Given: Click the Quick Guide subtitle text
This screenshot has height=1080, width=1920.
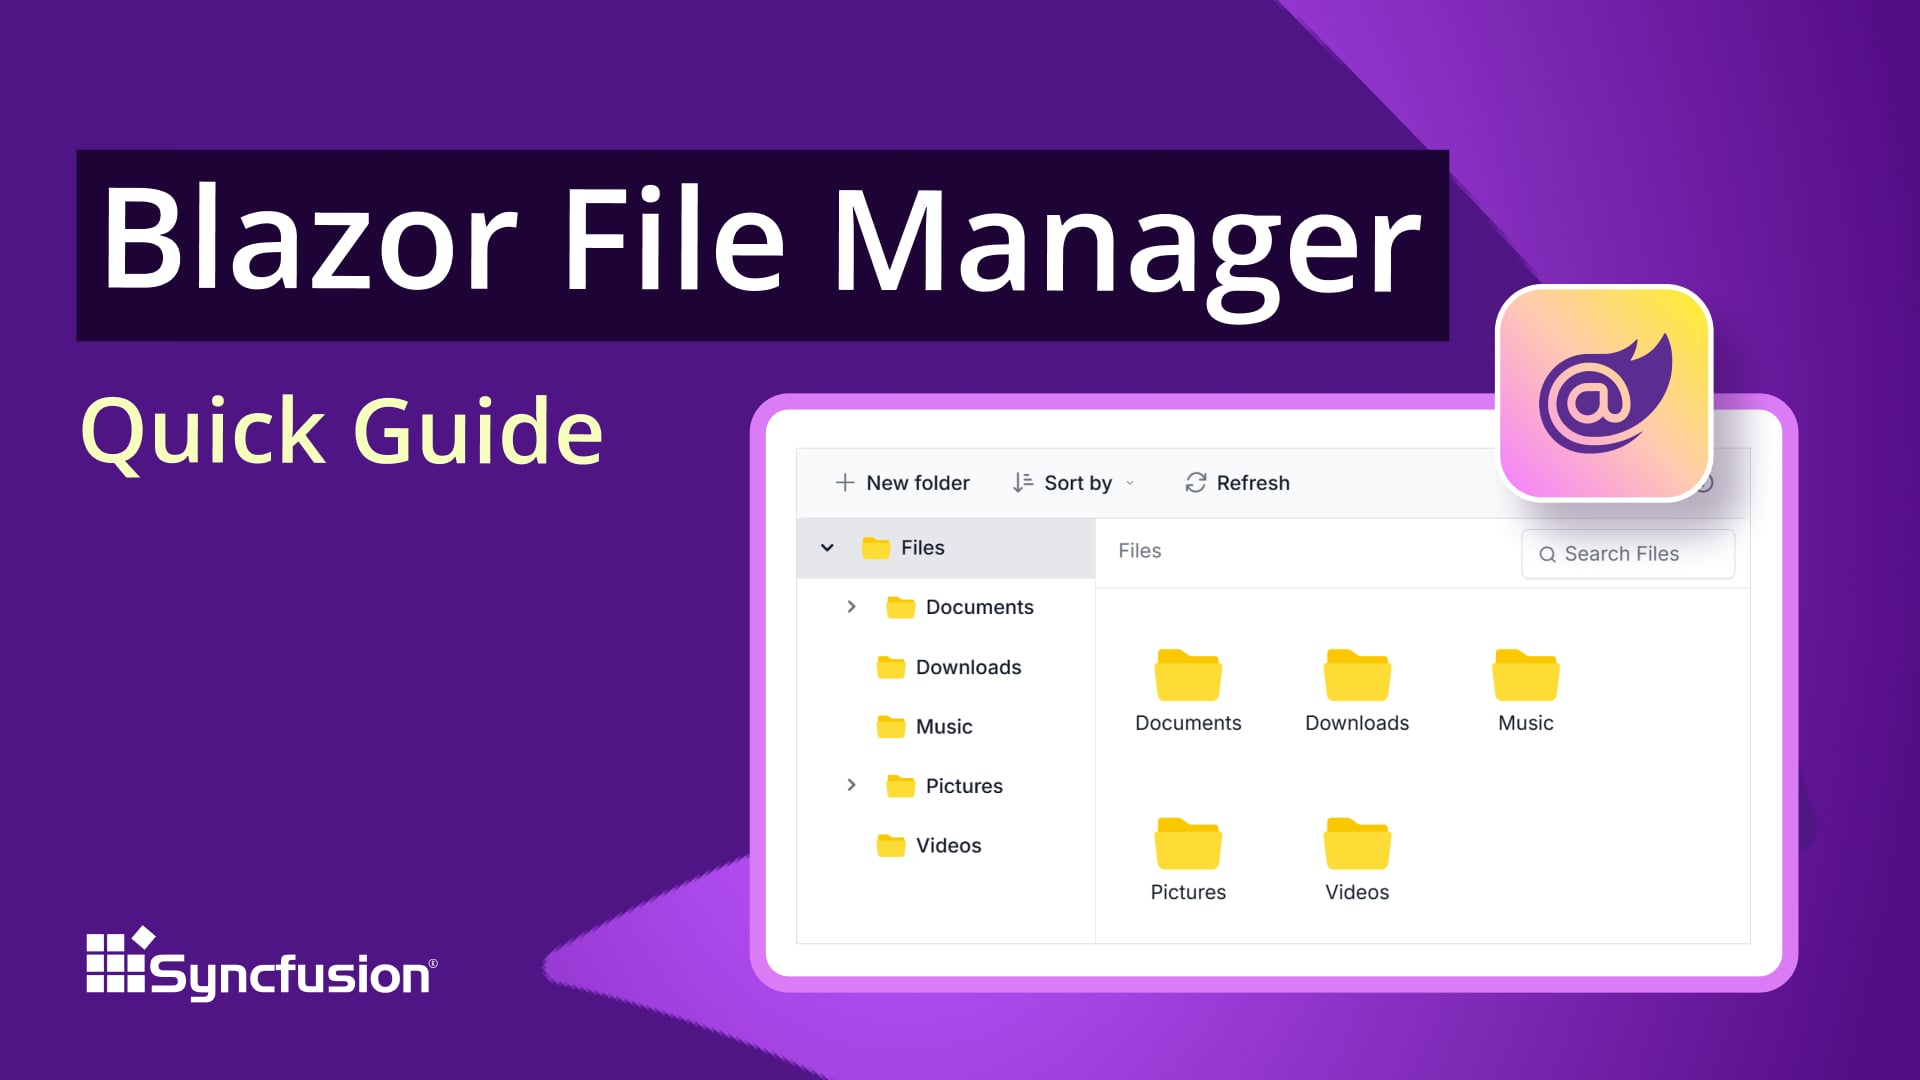Looking at the screenshot, I should (342, 432).
